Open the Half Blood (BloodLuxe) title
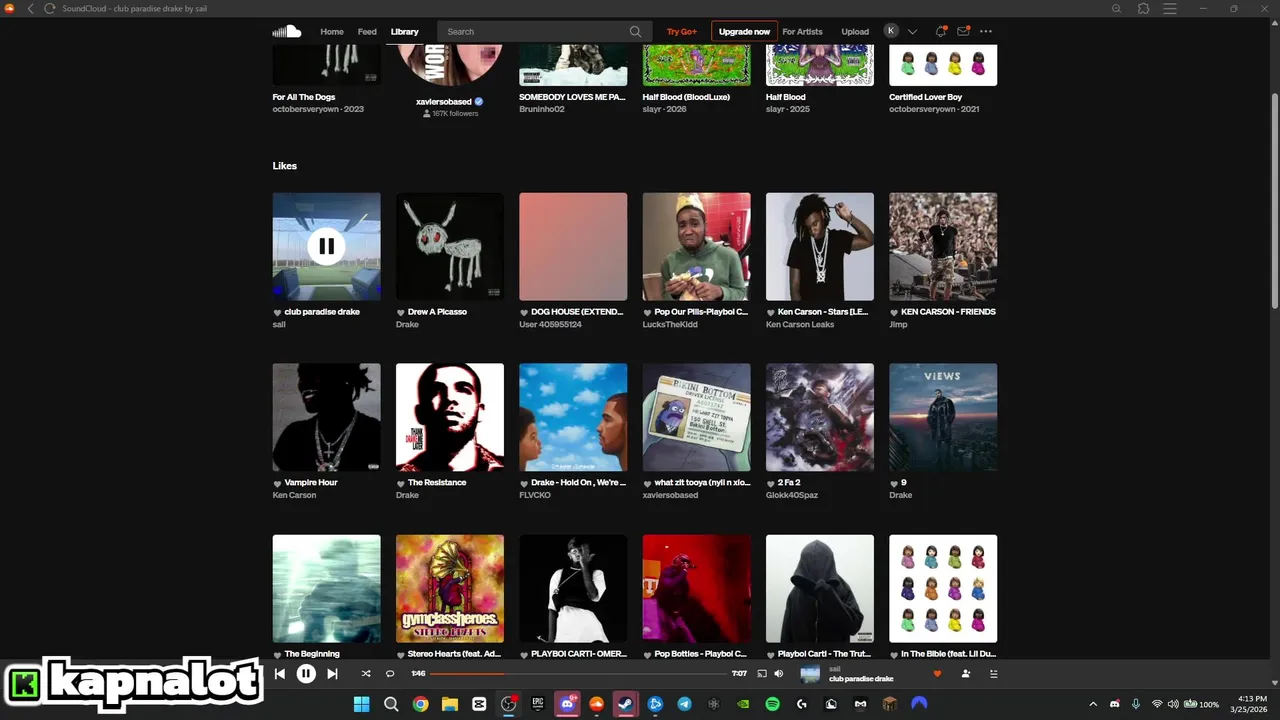This screenshot has width=1280, height=720. tap(686, 97)
